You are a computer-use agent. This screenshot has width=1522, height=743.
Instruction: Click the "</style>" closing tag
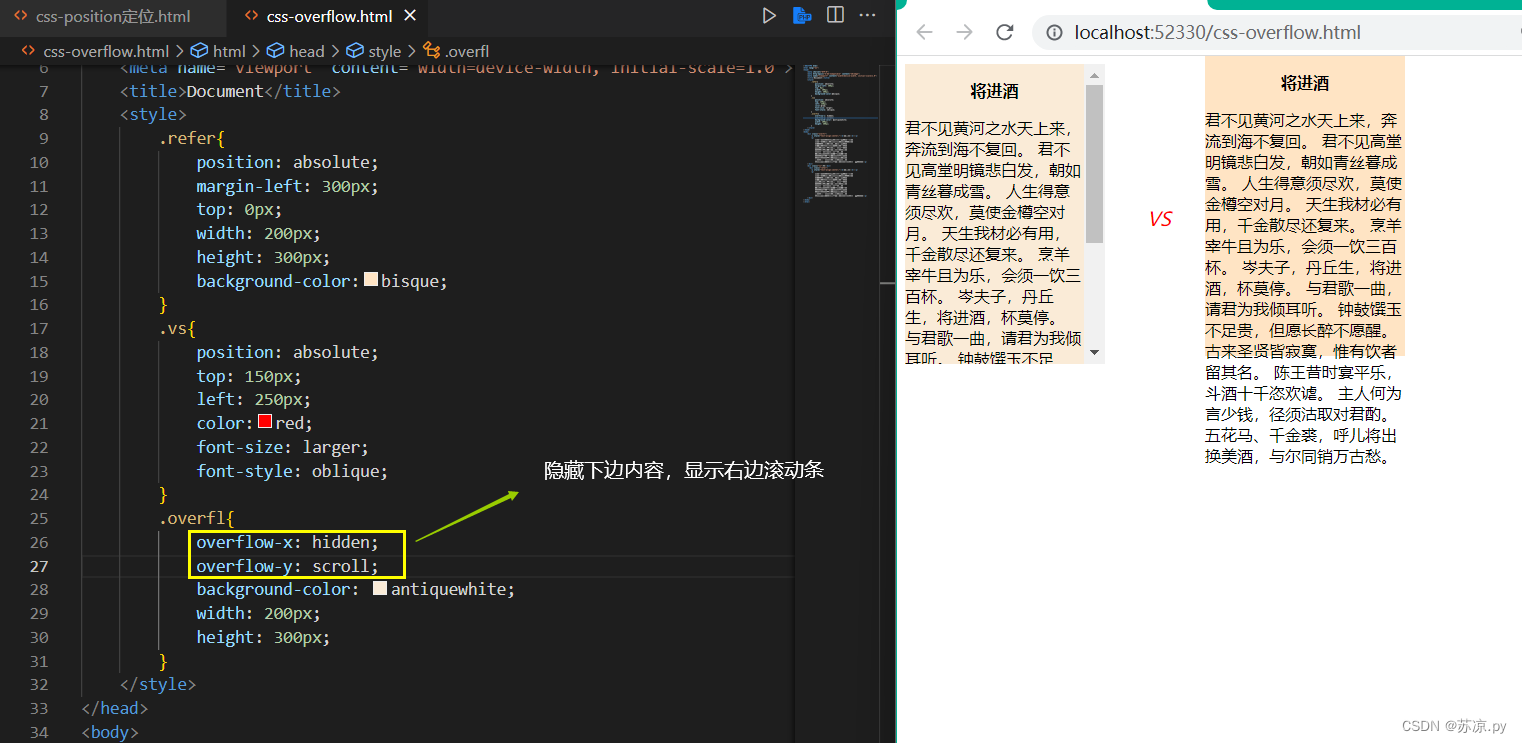pyautogui.click(x=158, y=684)
